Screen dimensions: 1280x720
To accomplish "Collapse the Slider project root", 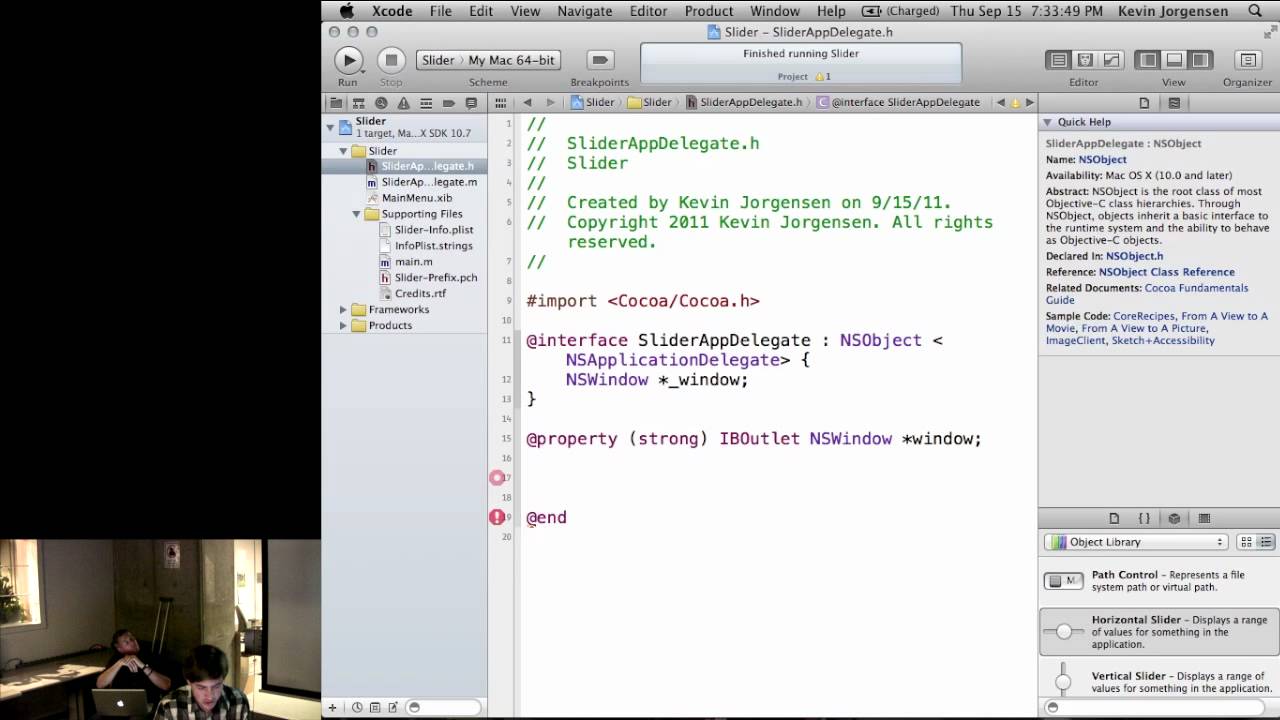I will [x=329, y=127].
